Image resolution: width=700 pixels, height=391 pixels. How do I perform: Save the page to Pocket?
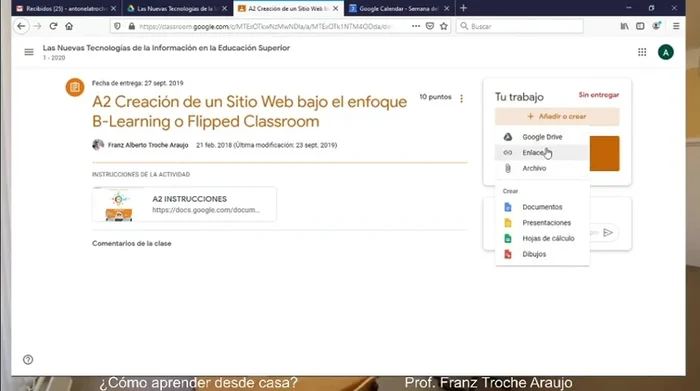[429, 26]
